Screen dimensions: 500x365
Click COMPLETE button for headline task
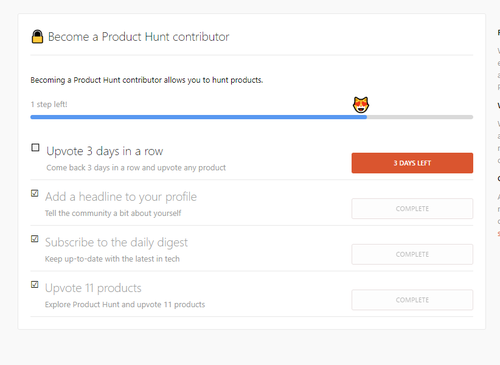(x=412, y=209)
